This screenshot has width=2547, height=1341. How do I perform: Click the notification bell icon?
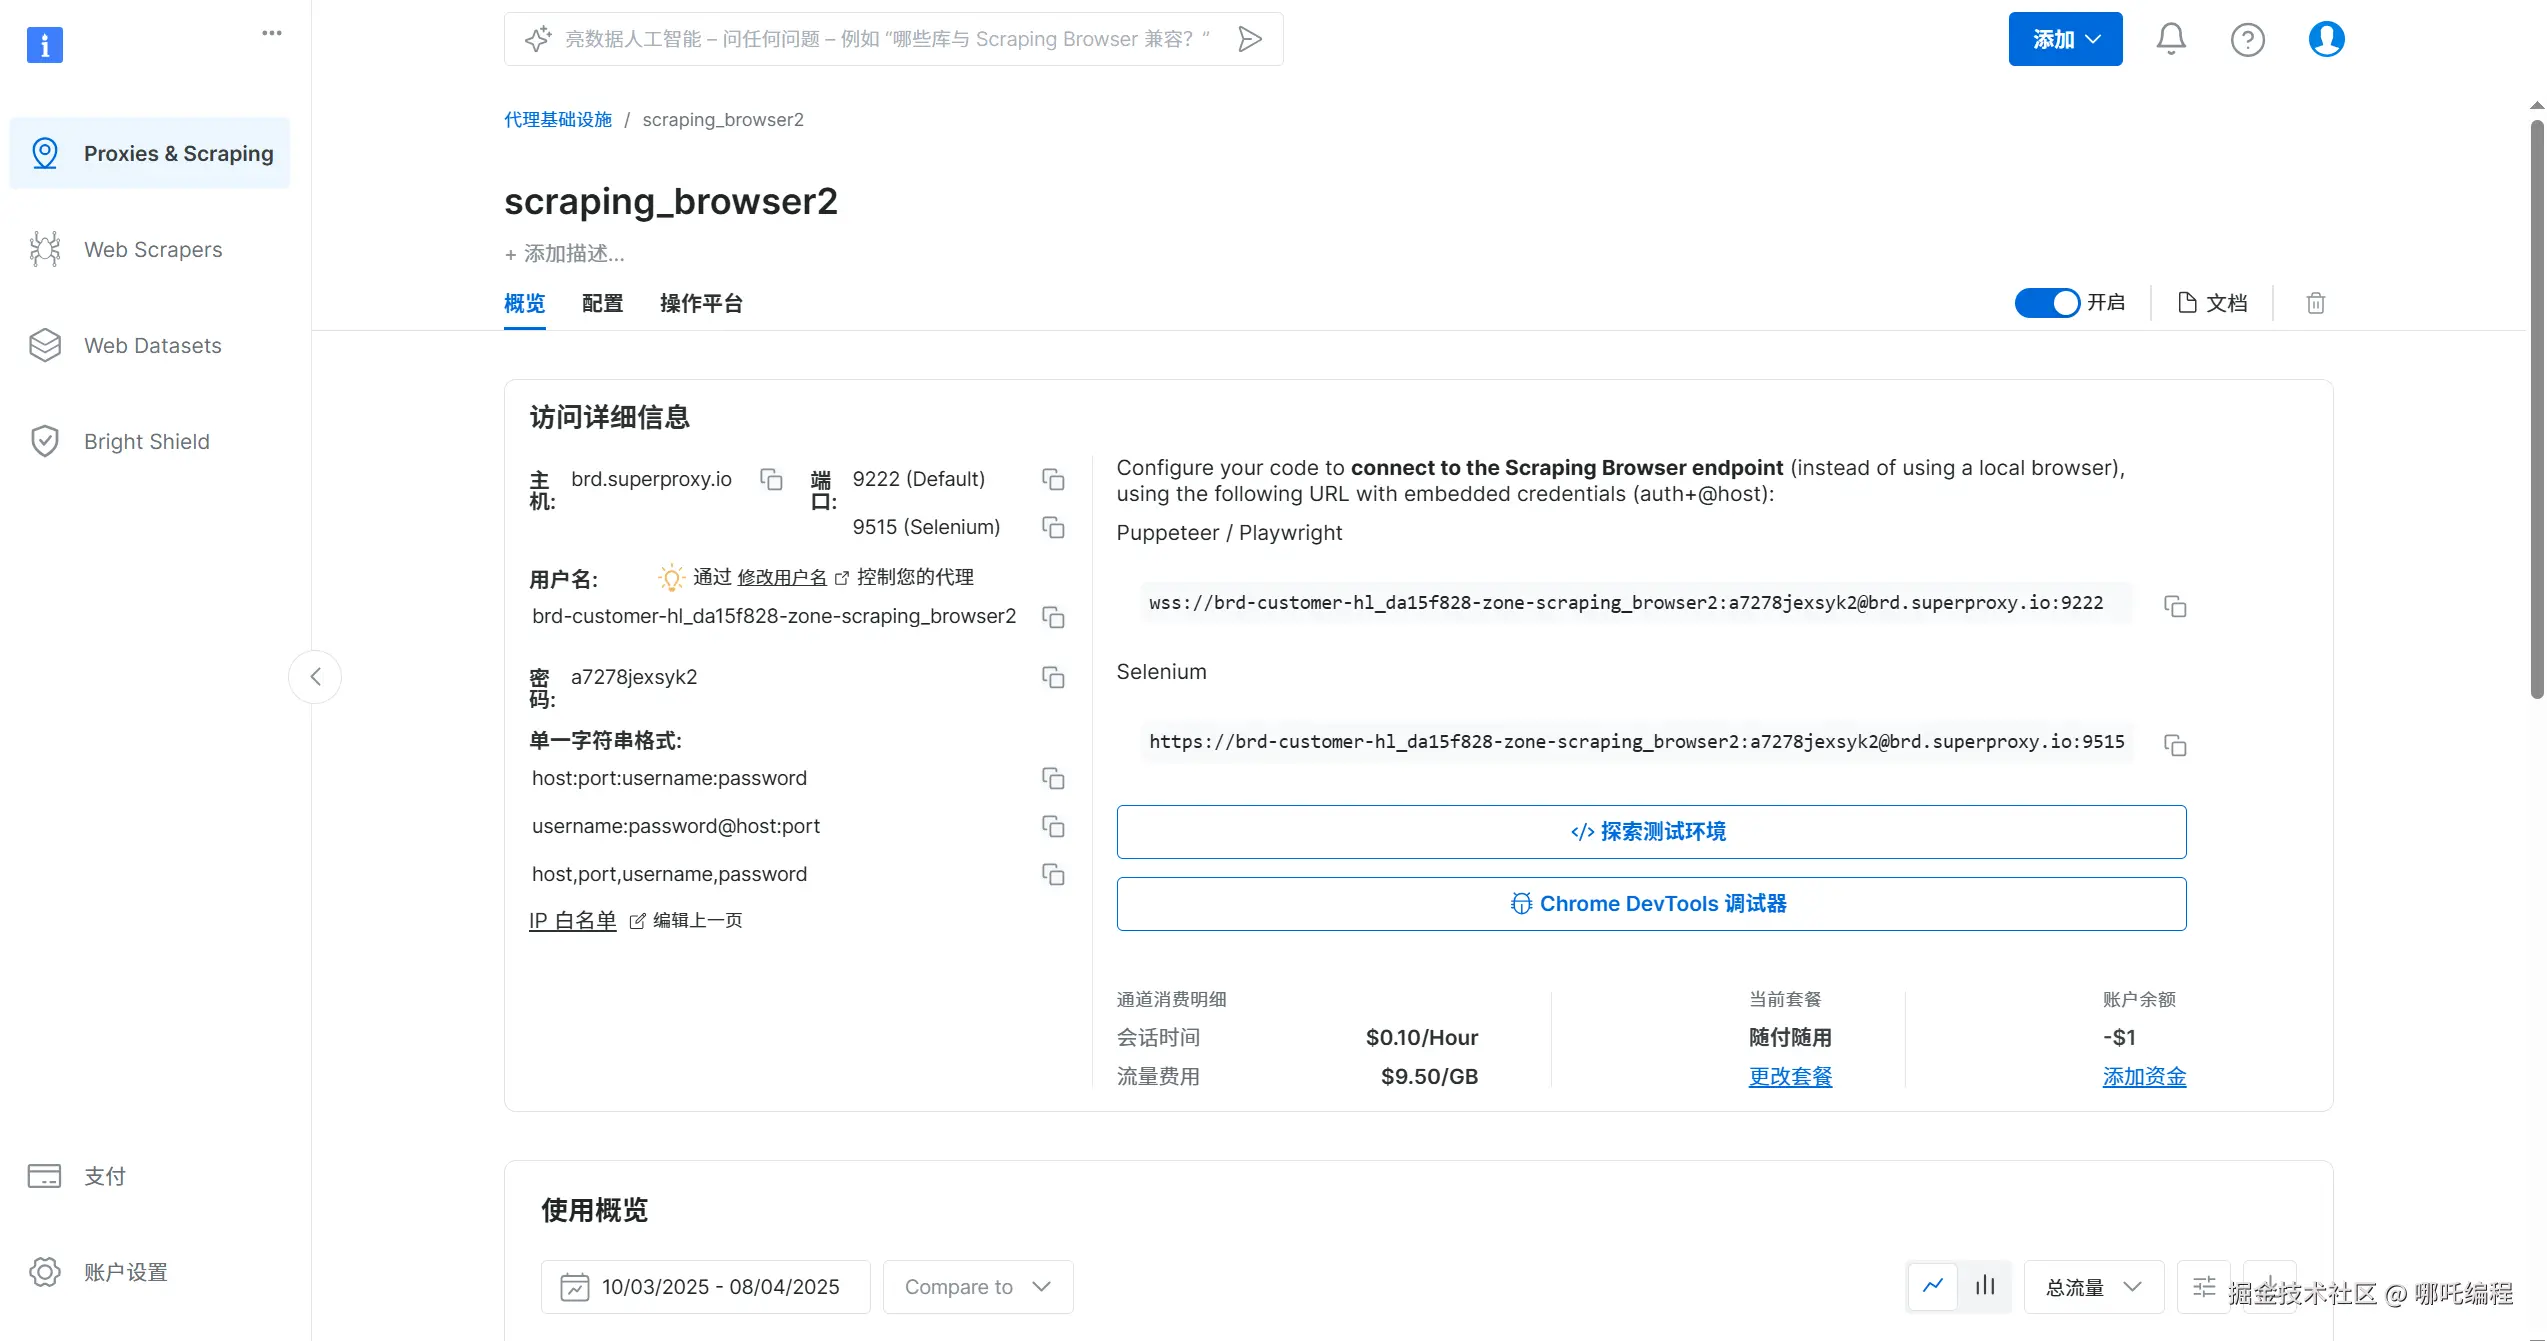tap(2170, 39)
